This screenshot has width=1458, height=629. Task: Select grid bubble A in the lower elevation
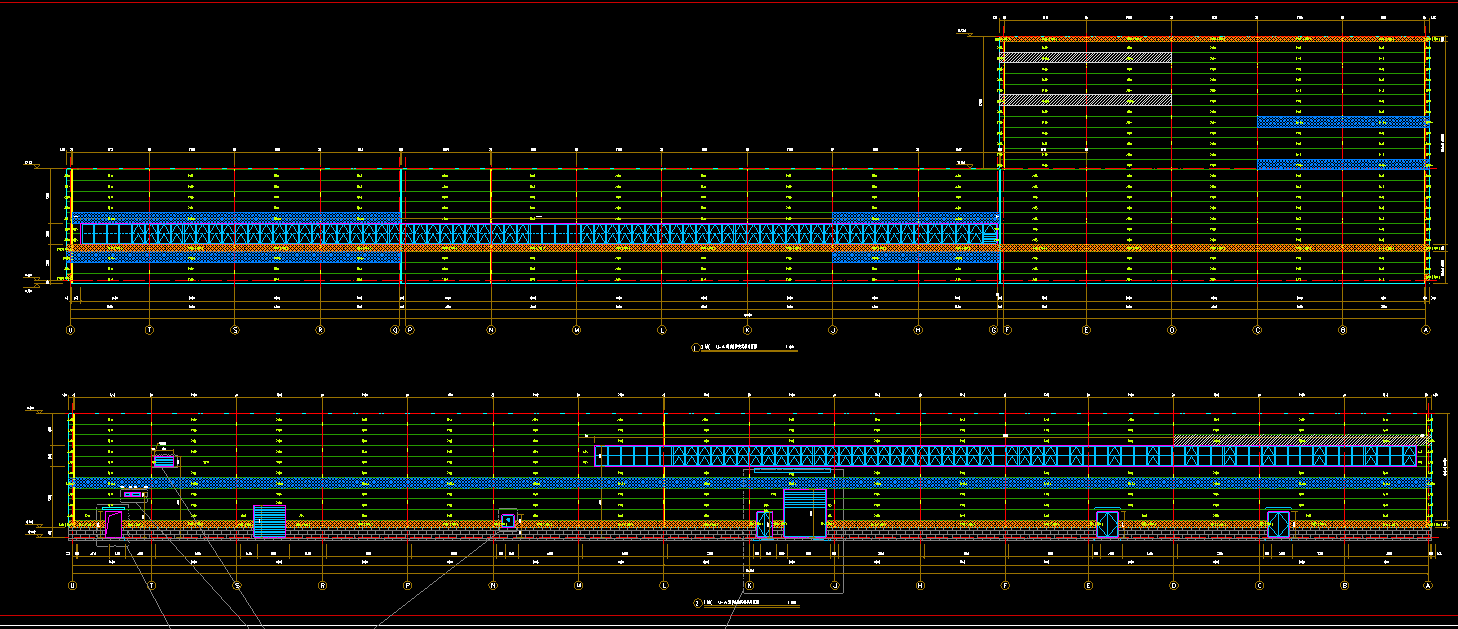tap(1427, 585)
